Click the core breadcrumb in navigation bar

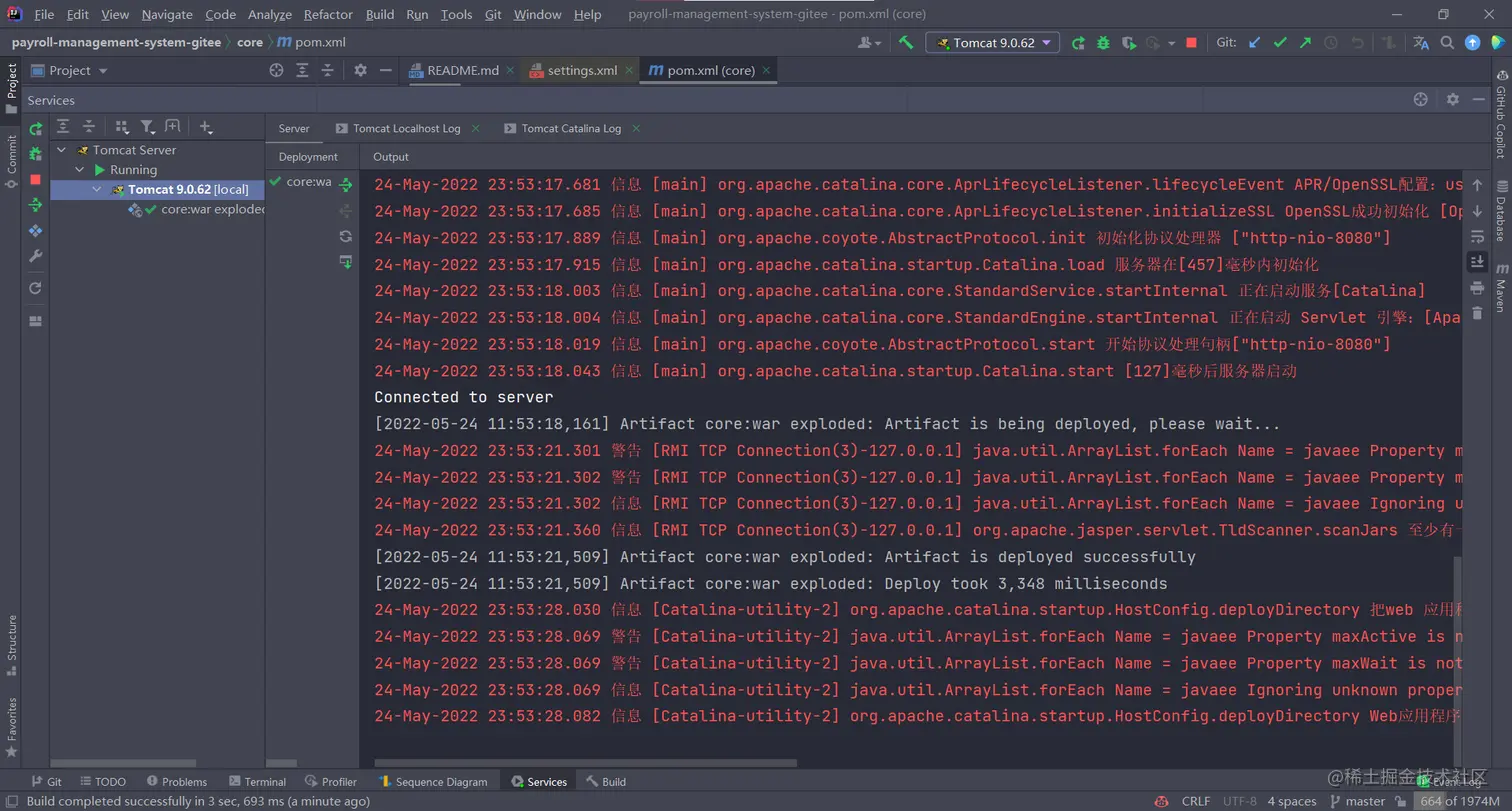(250, 43)
